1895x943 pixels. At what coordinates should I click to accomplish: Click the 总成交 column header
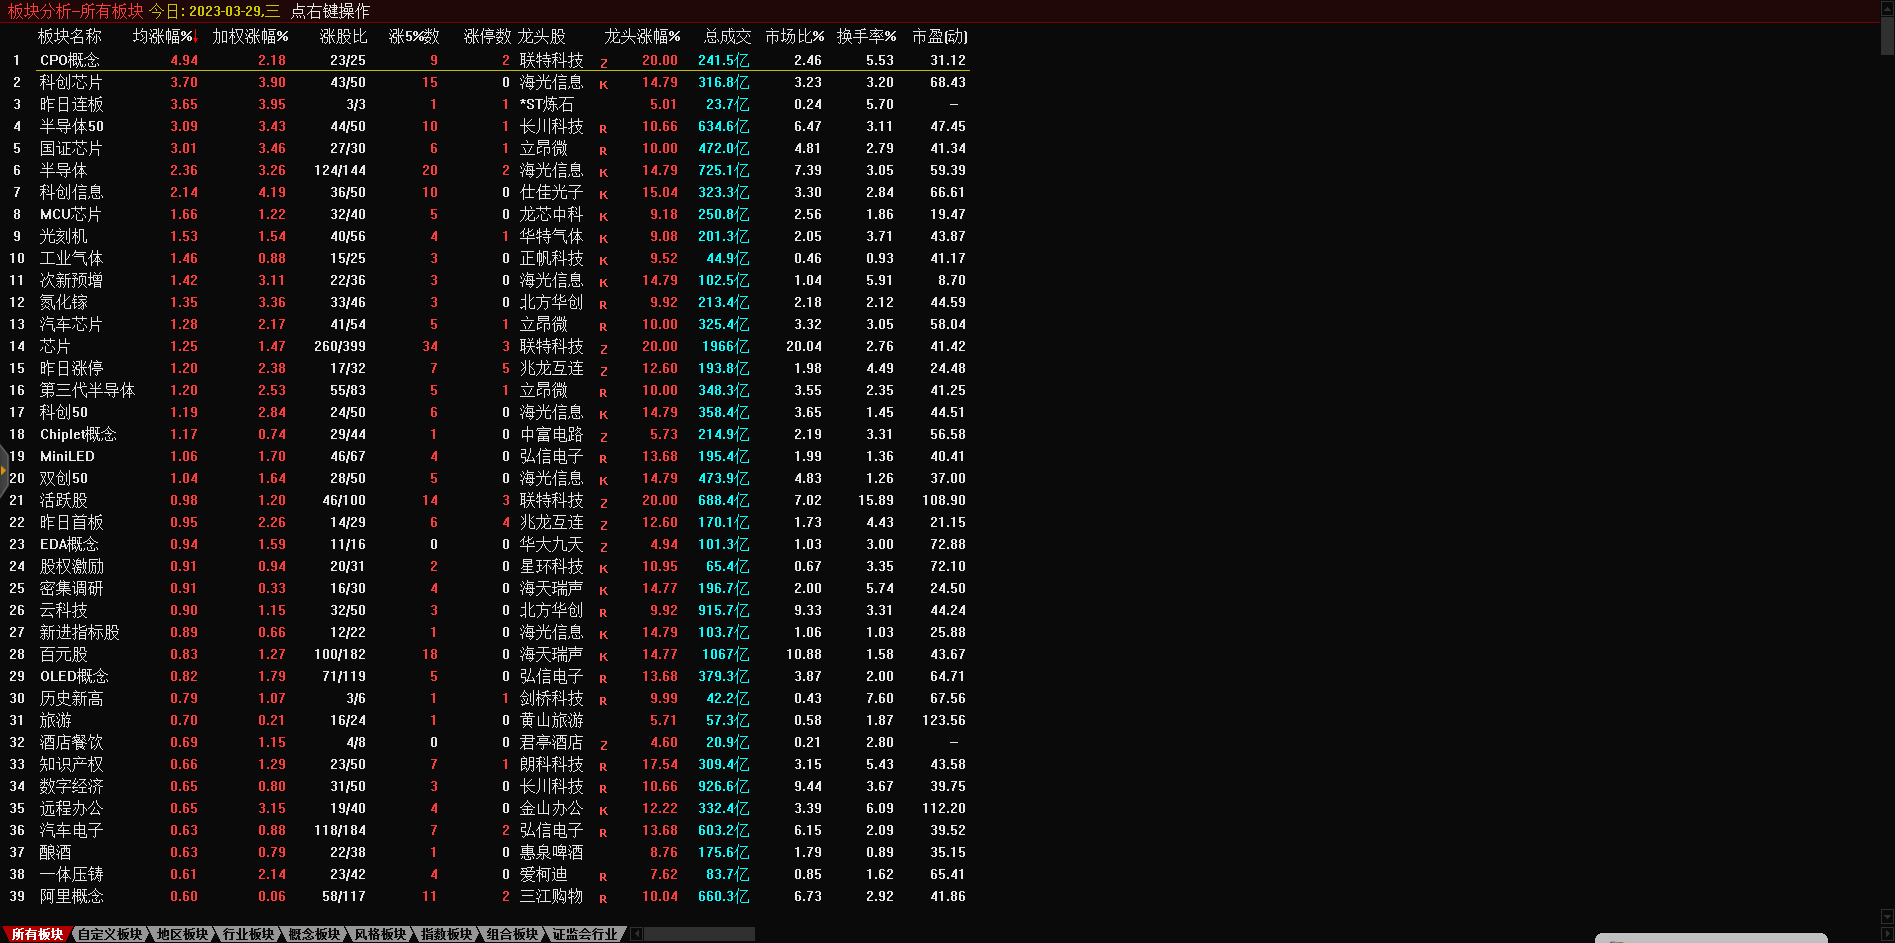[726, 37]
